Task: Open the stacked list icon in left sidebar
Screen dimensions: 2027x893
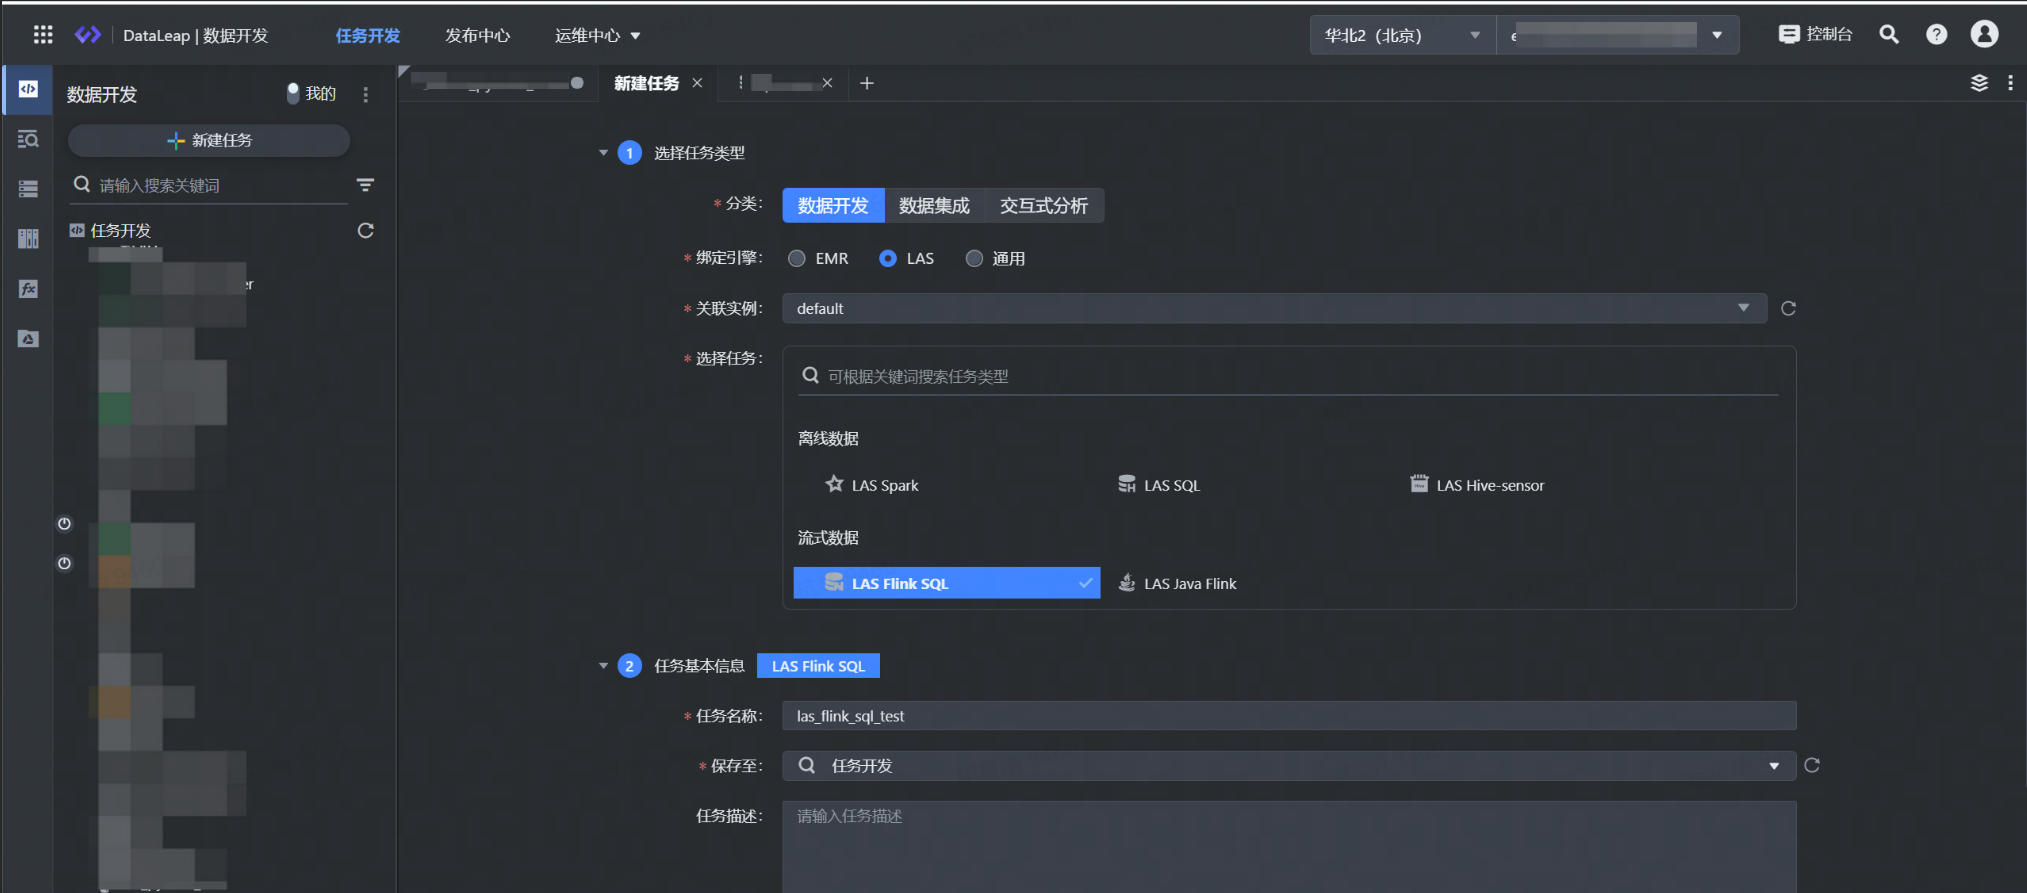Action: pyautogui.click(x=28, y=188)
